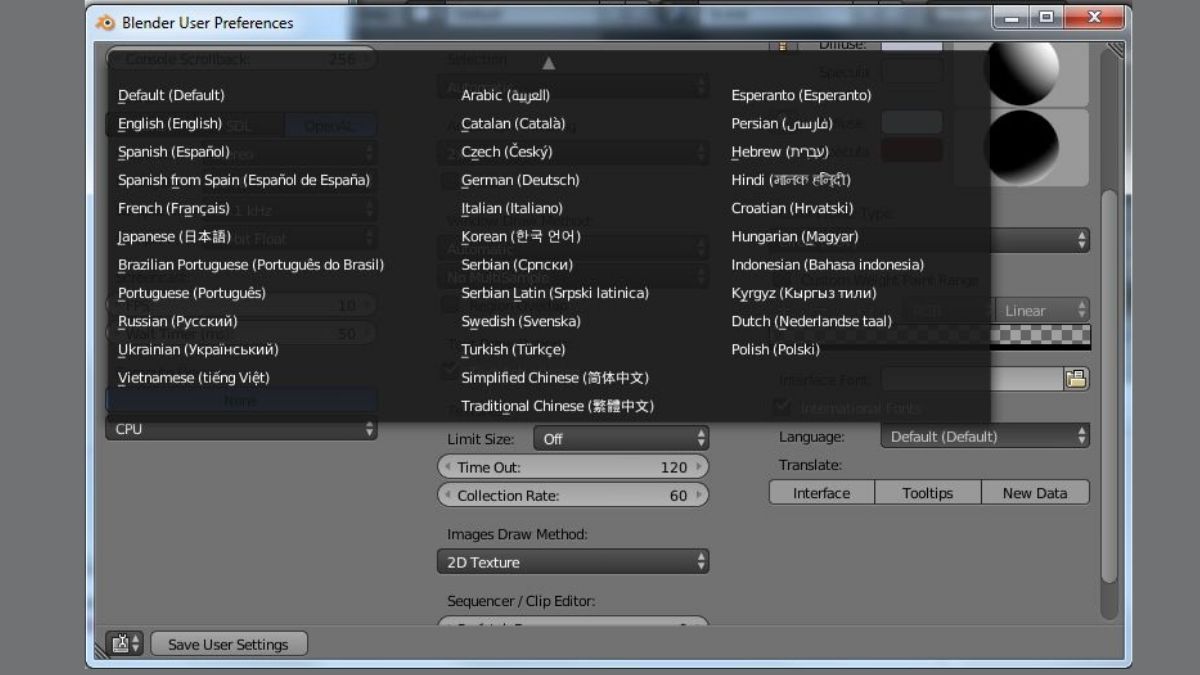Click the "Images Draw Method:" label
This screenshot has width=1200, height=675.
pos(517,534)
